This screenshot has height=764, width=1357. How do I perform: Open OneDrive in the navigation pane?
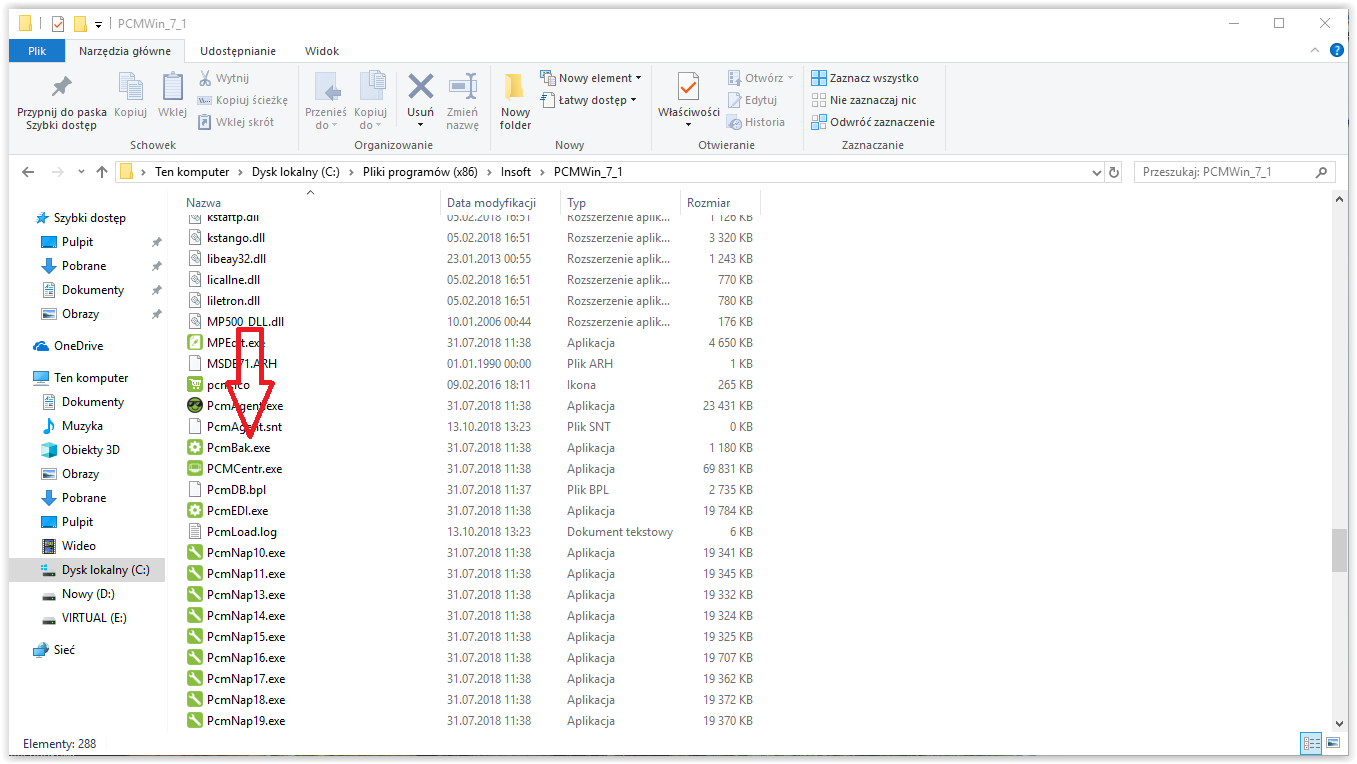click(x=78, y=346)
